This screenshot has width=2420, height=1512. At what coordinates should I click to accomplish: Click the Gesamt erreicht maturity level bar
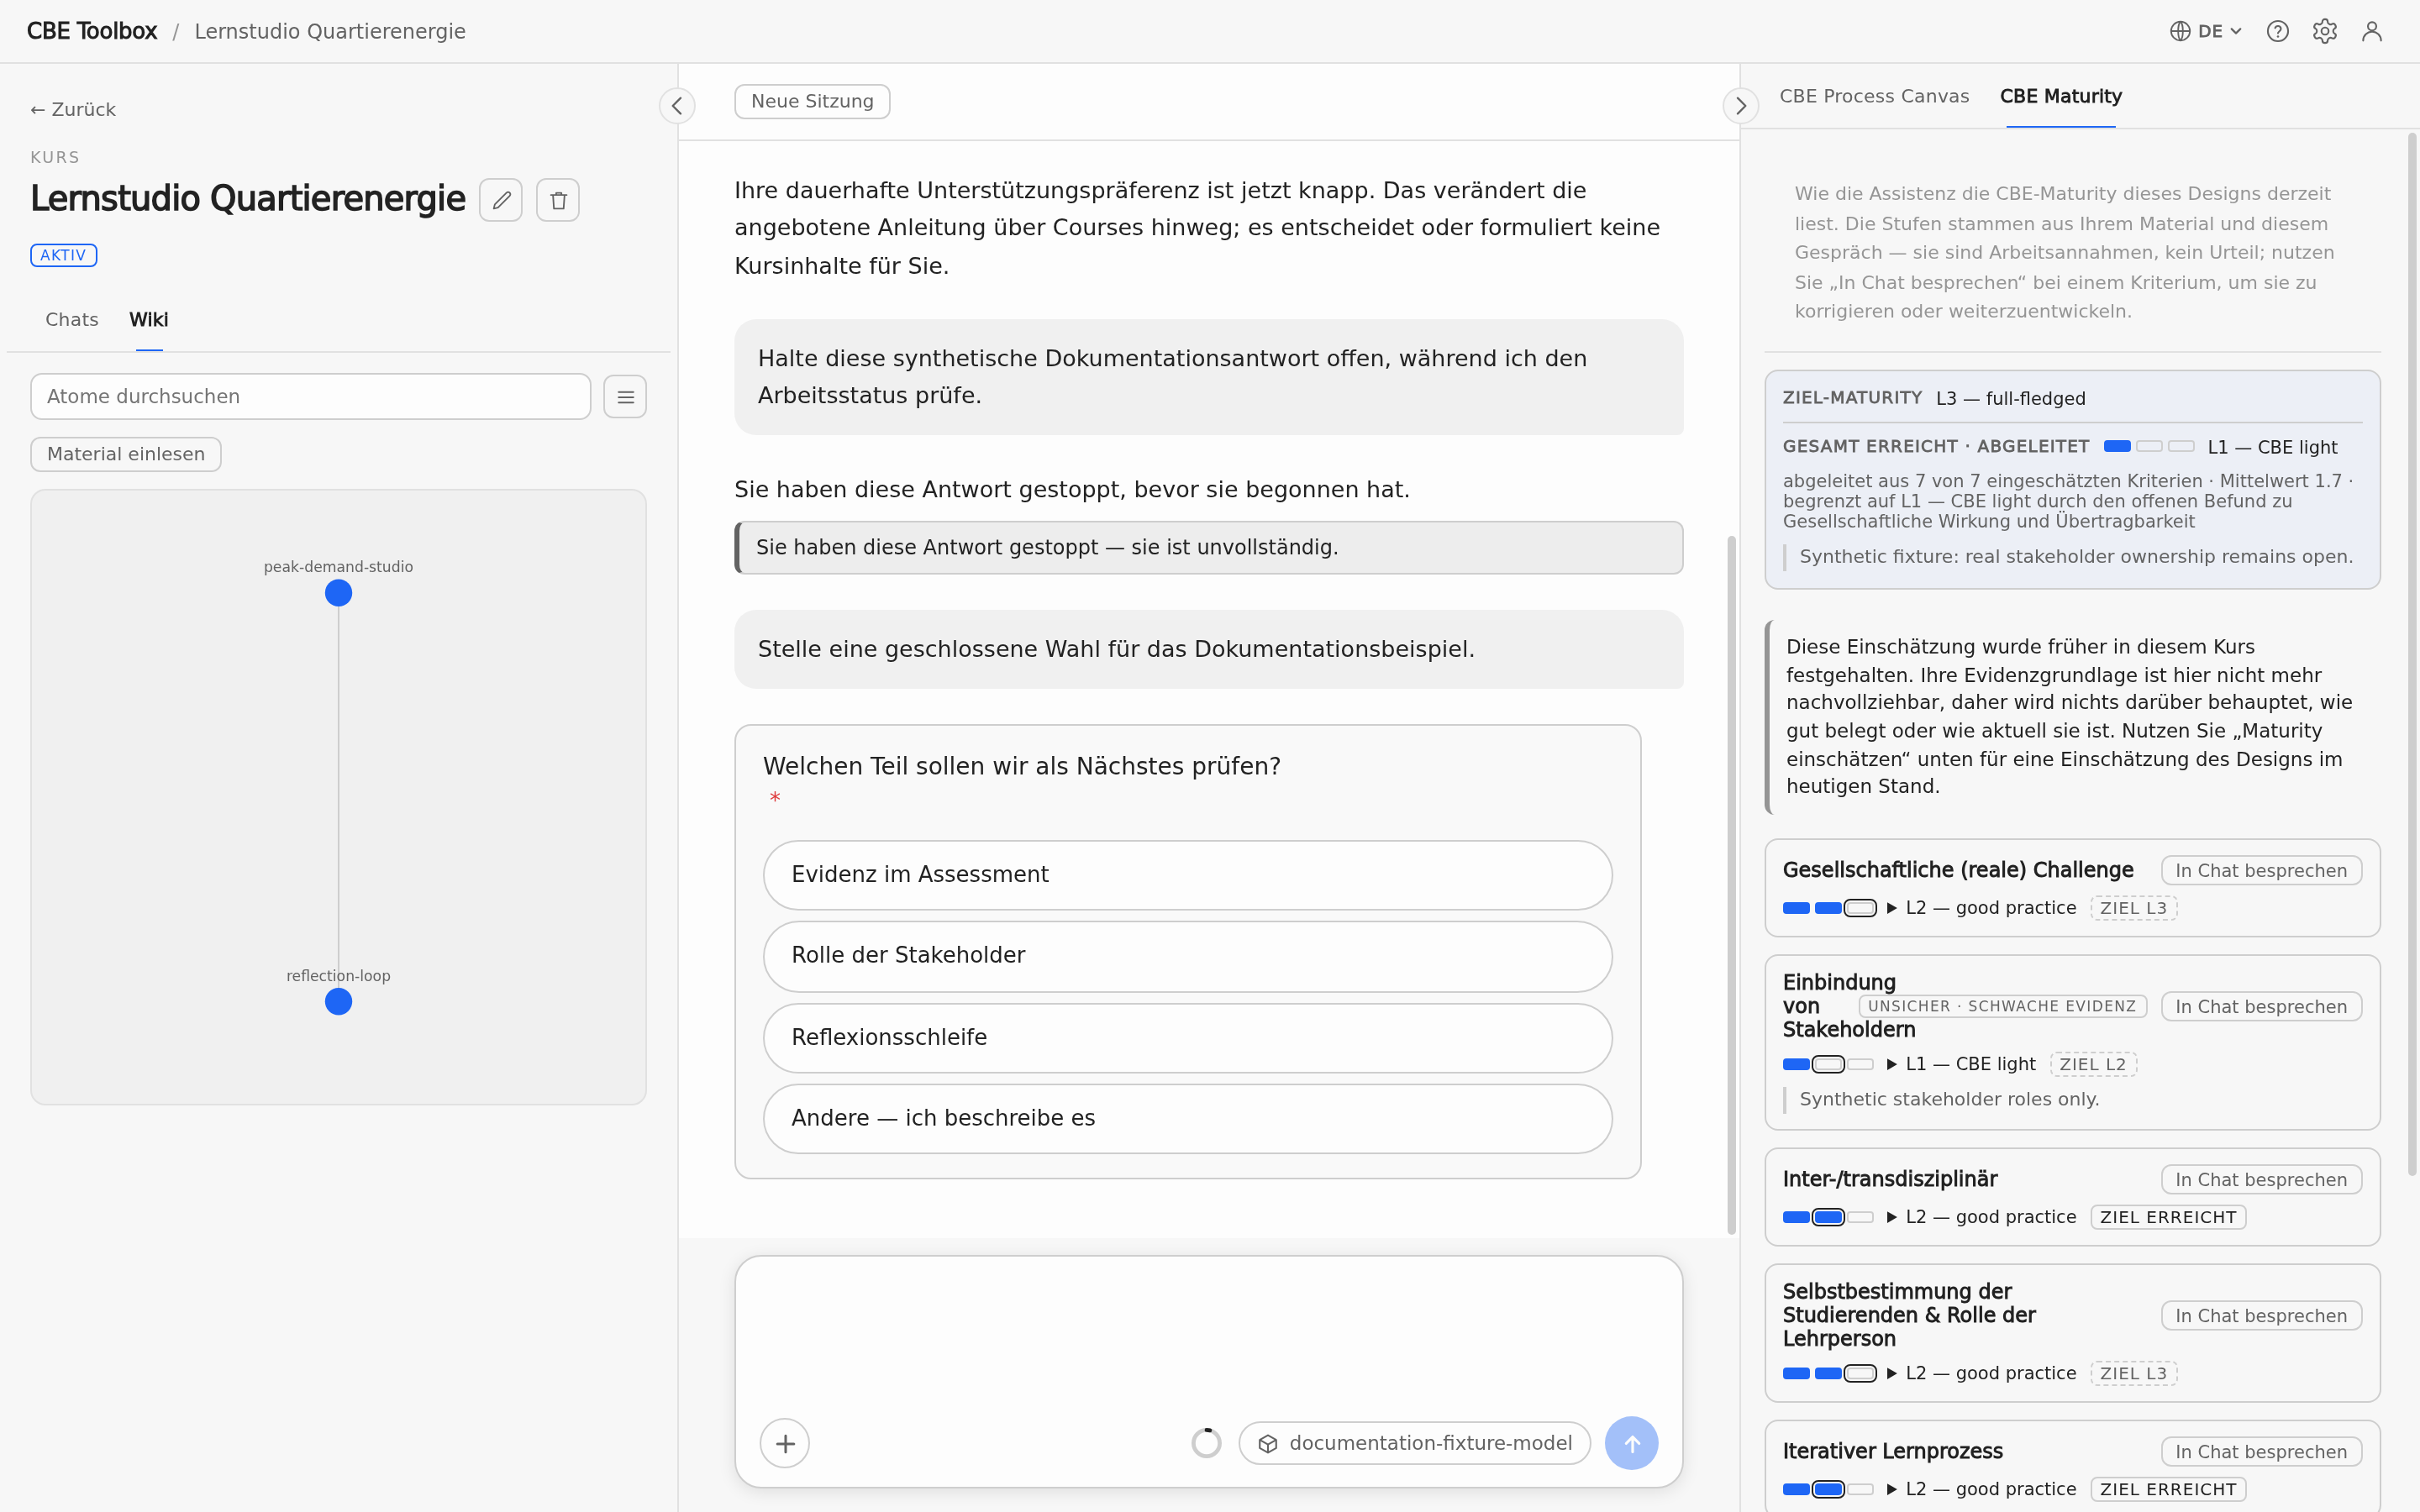tap(2149, 446)
